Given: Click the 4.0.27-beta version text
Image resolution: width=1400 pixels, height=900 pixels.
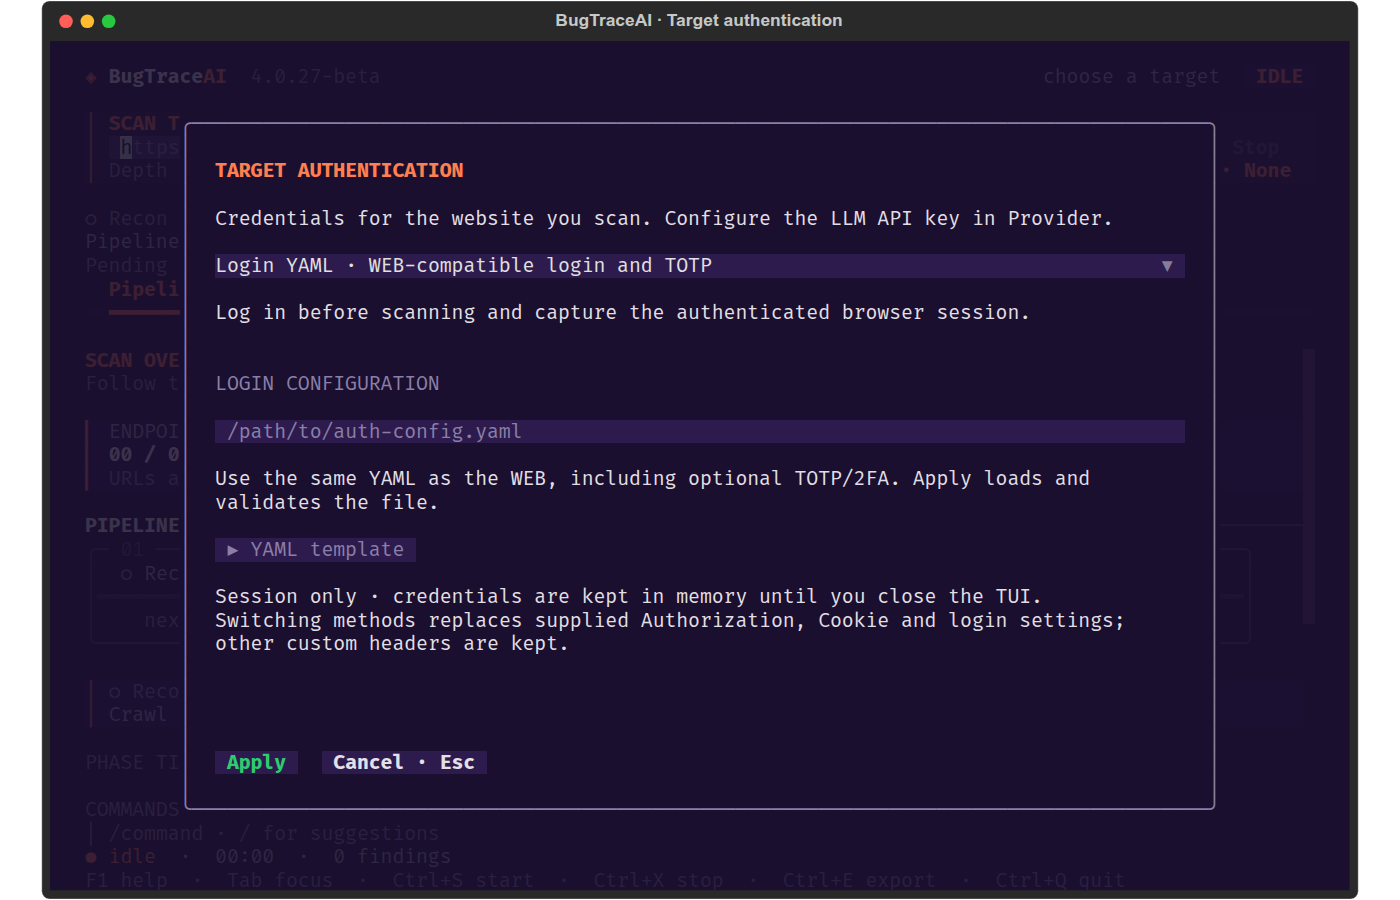Looking at the screenshot, I should tap(315, 76).
